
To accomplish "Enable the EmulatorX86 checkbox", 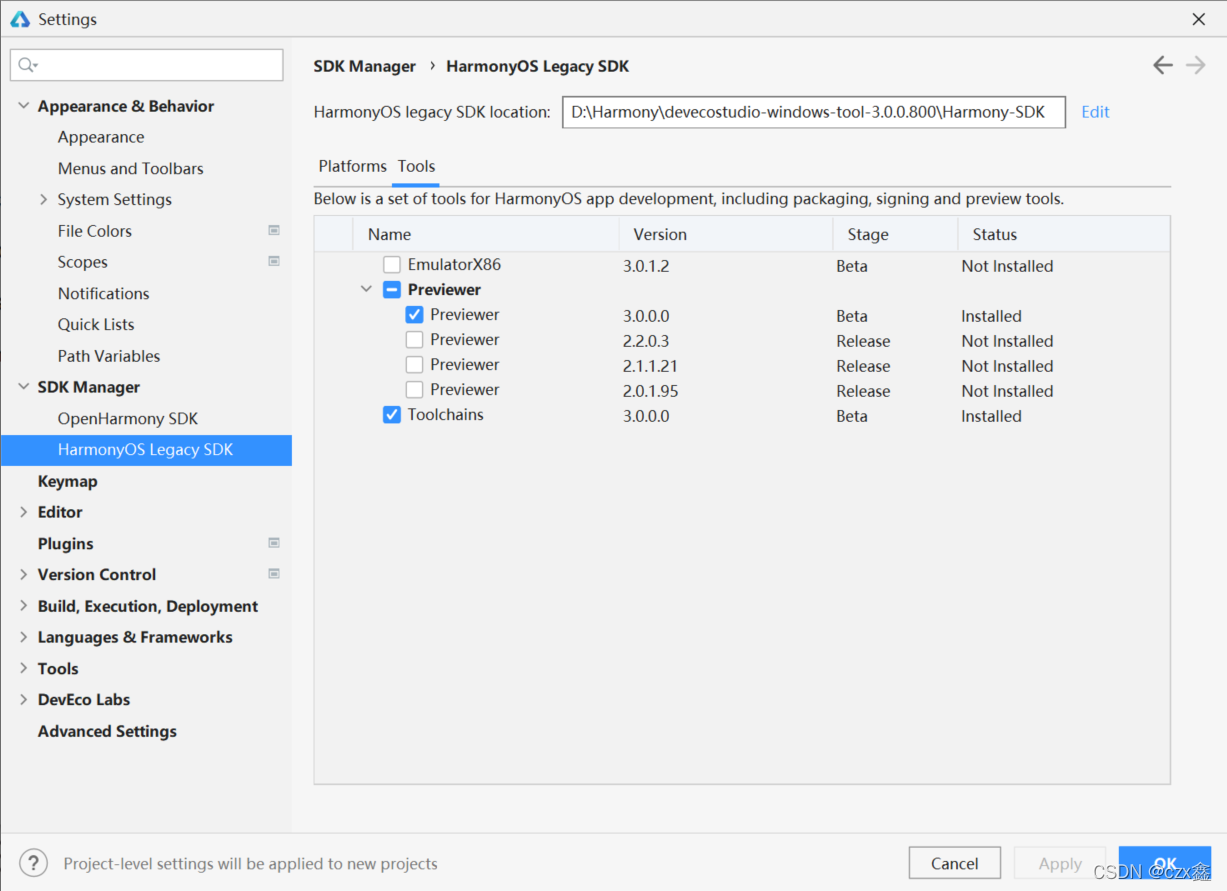I will point(392,265).
